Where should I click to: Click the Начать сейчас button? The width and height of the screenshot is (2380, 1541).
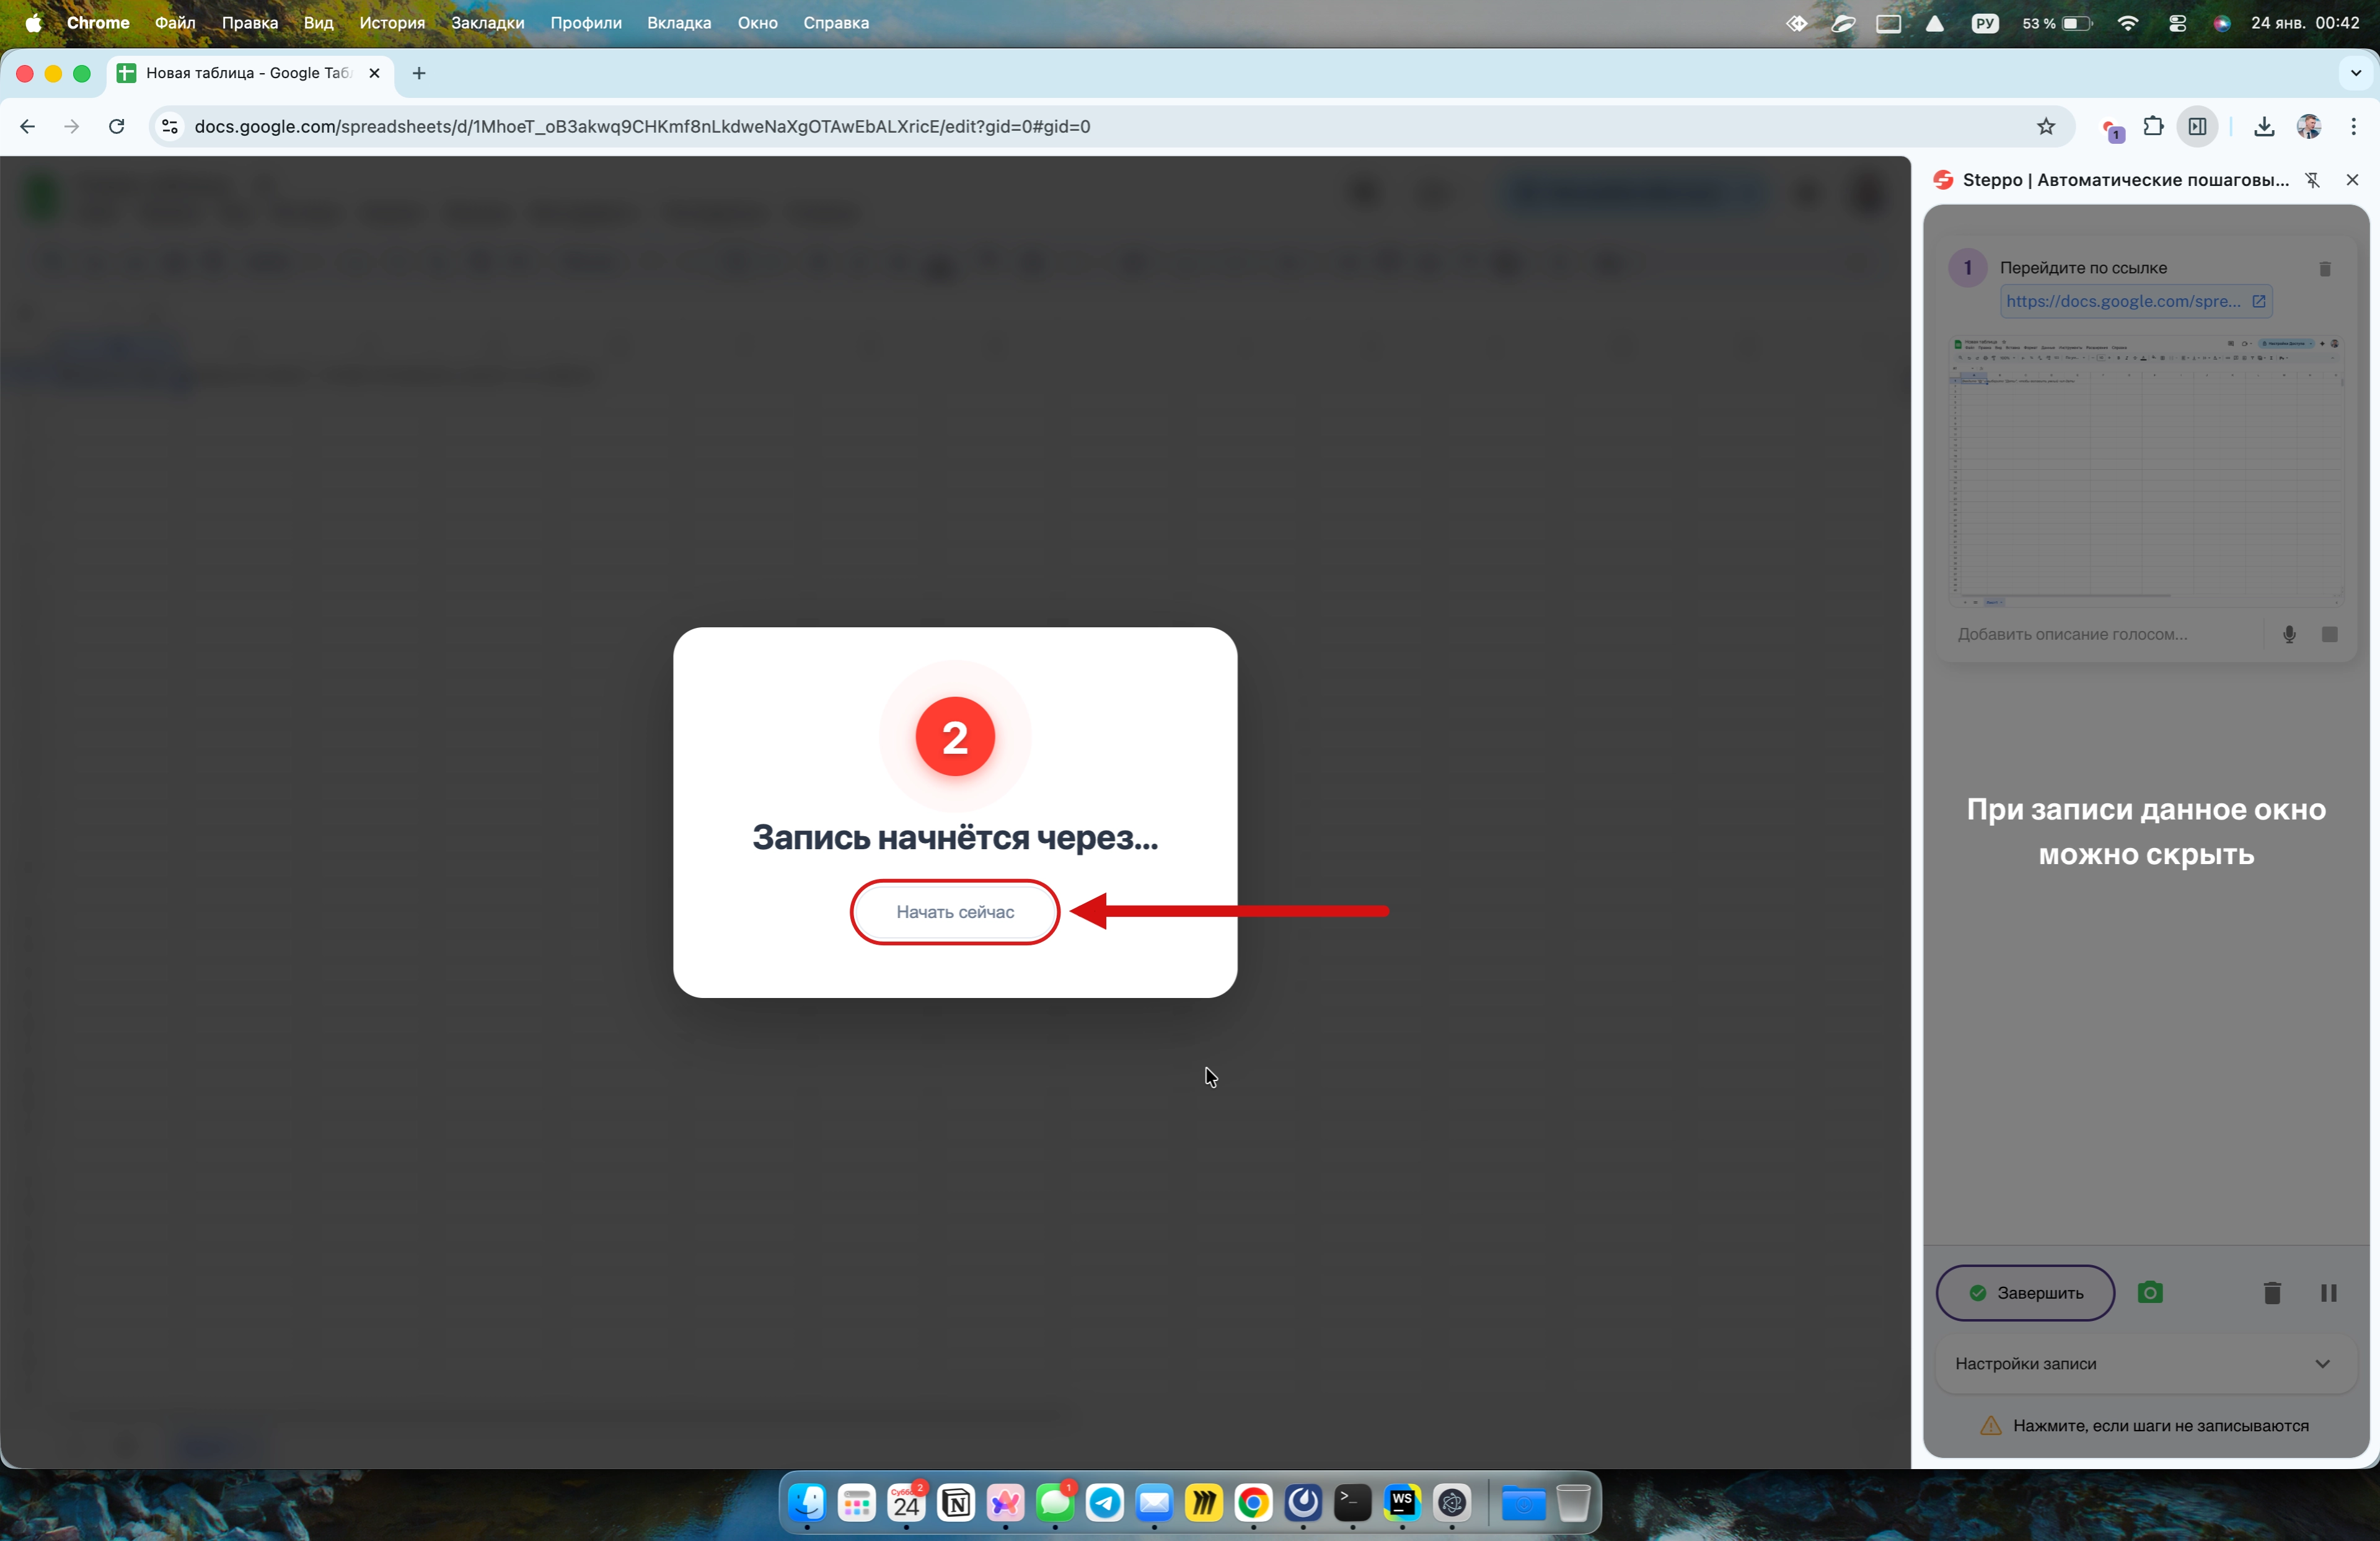pyautogui.click(x=954, y=912)
